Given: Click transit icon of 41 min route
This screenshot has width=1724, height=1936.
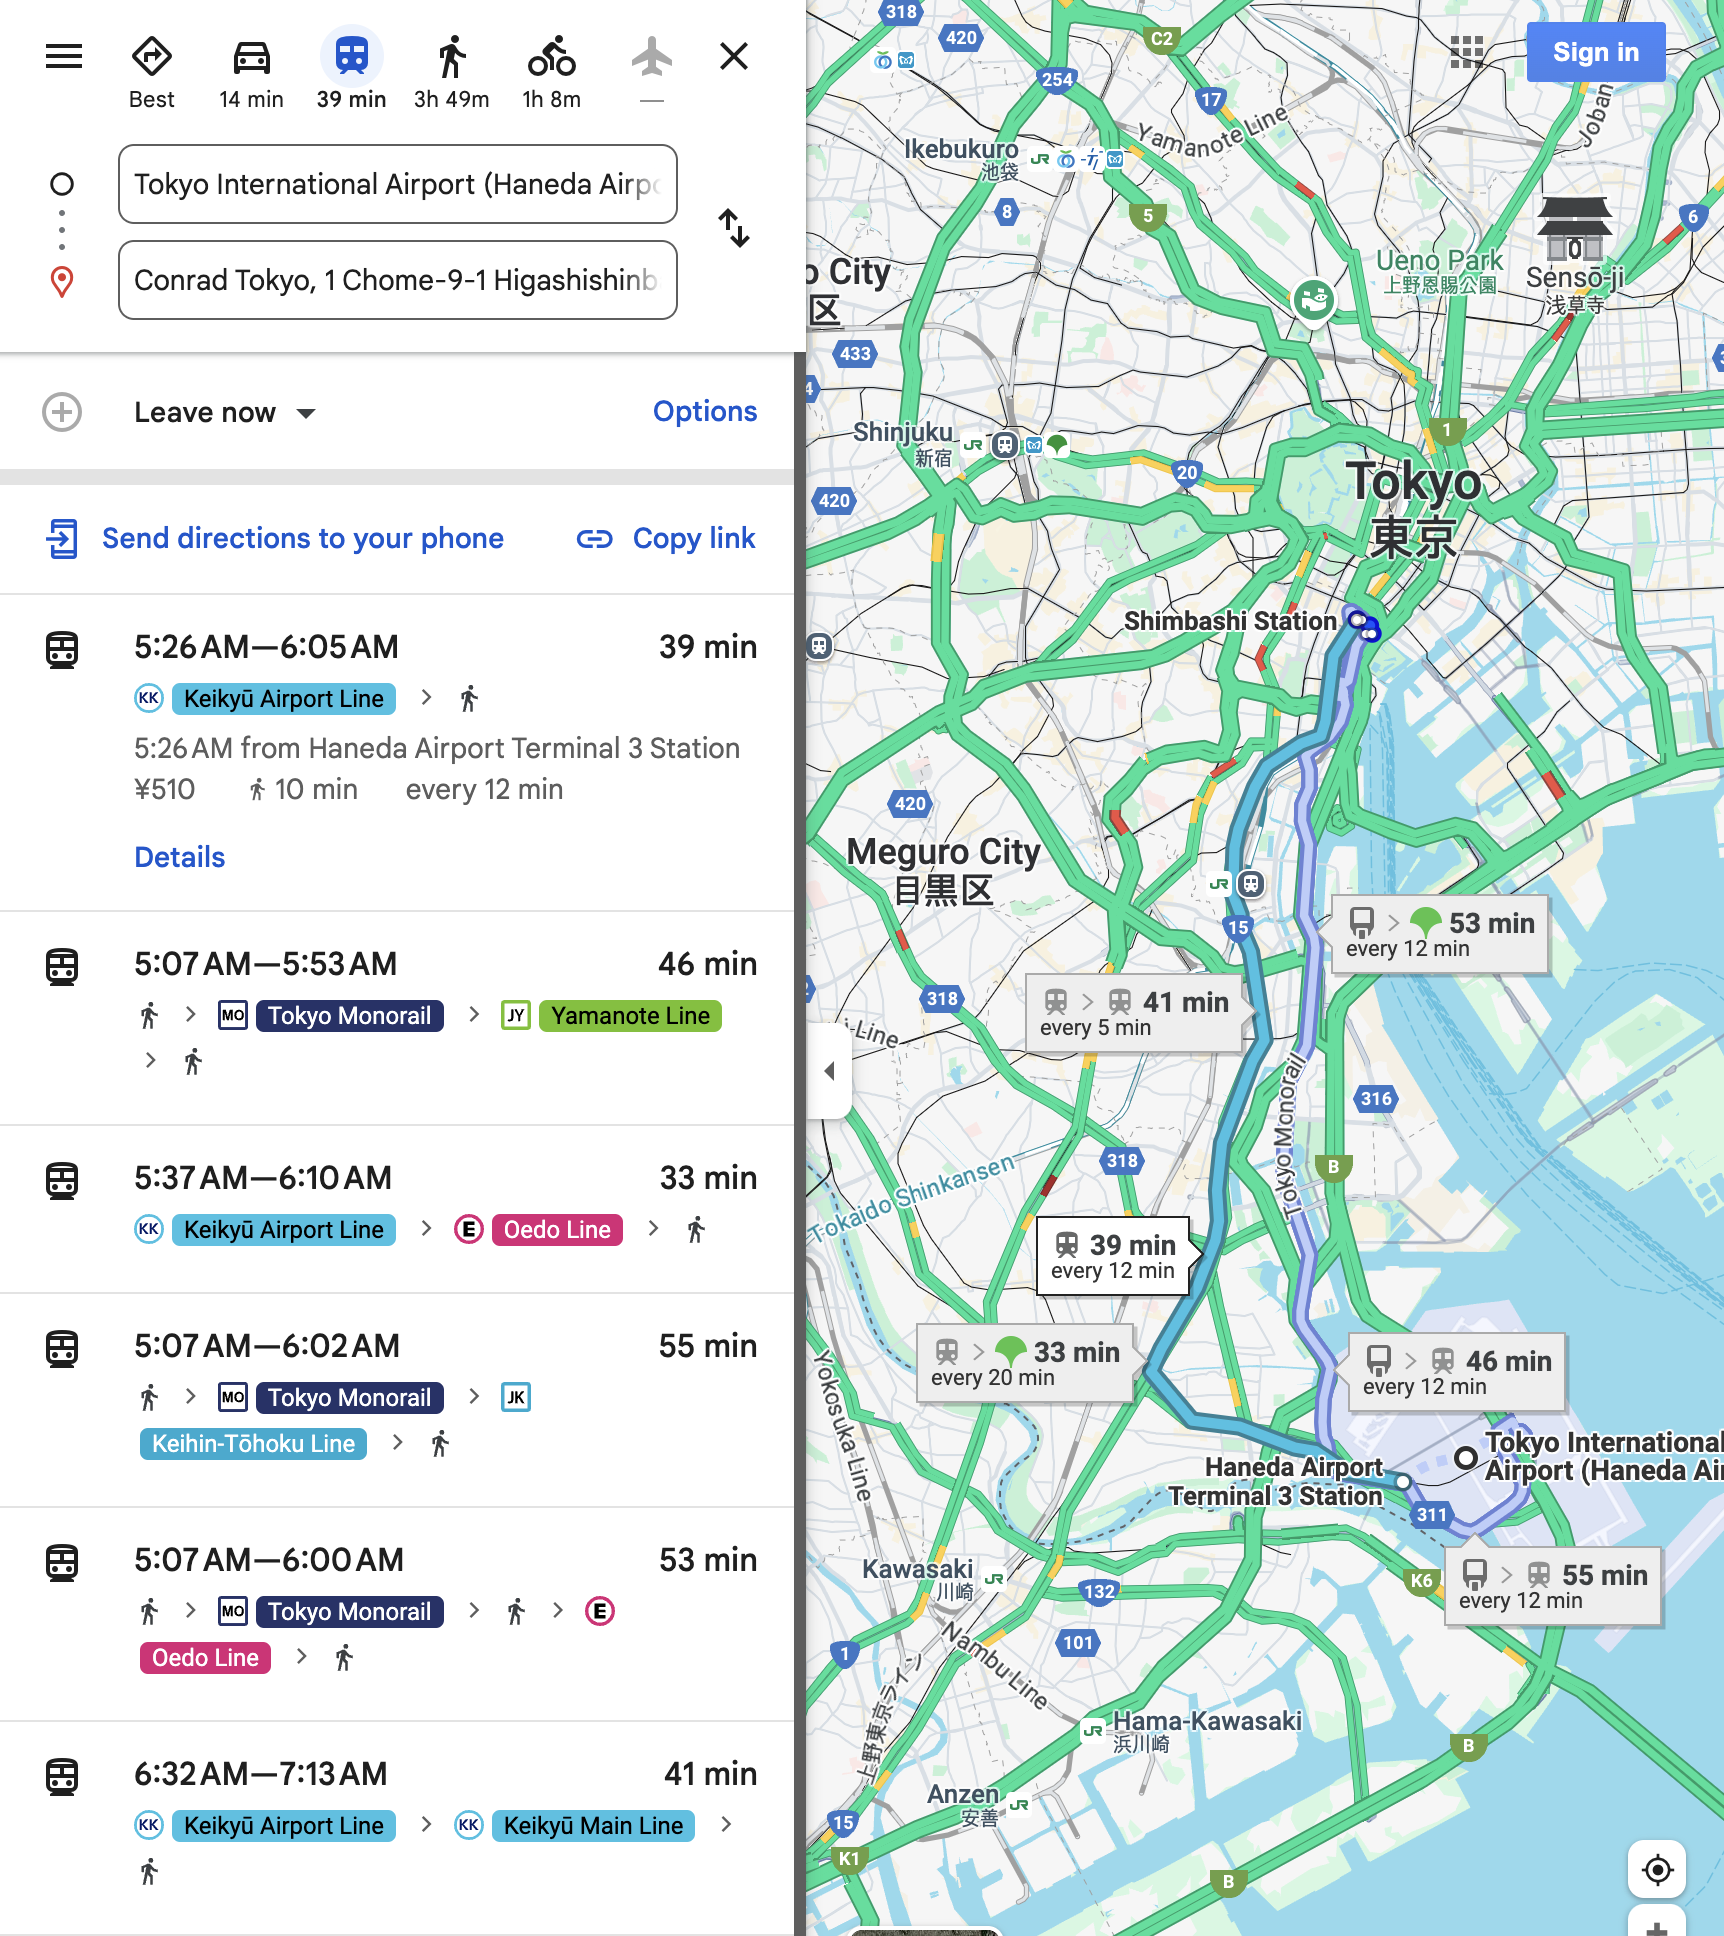Looking at the screenshot, I should click(62, 1776).
